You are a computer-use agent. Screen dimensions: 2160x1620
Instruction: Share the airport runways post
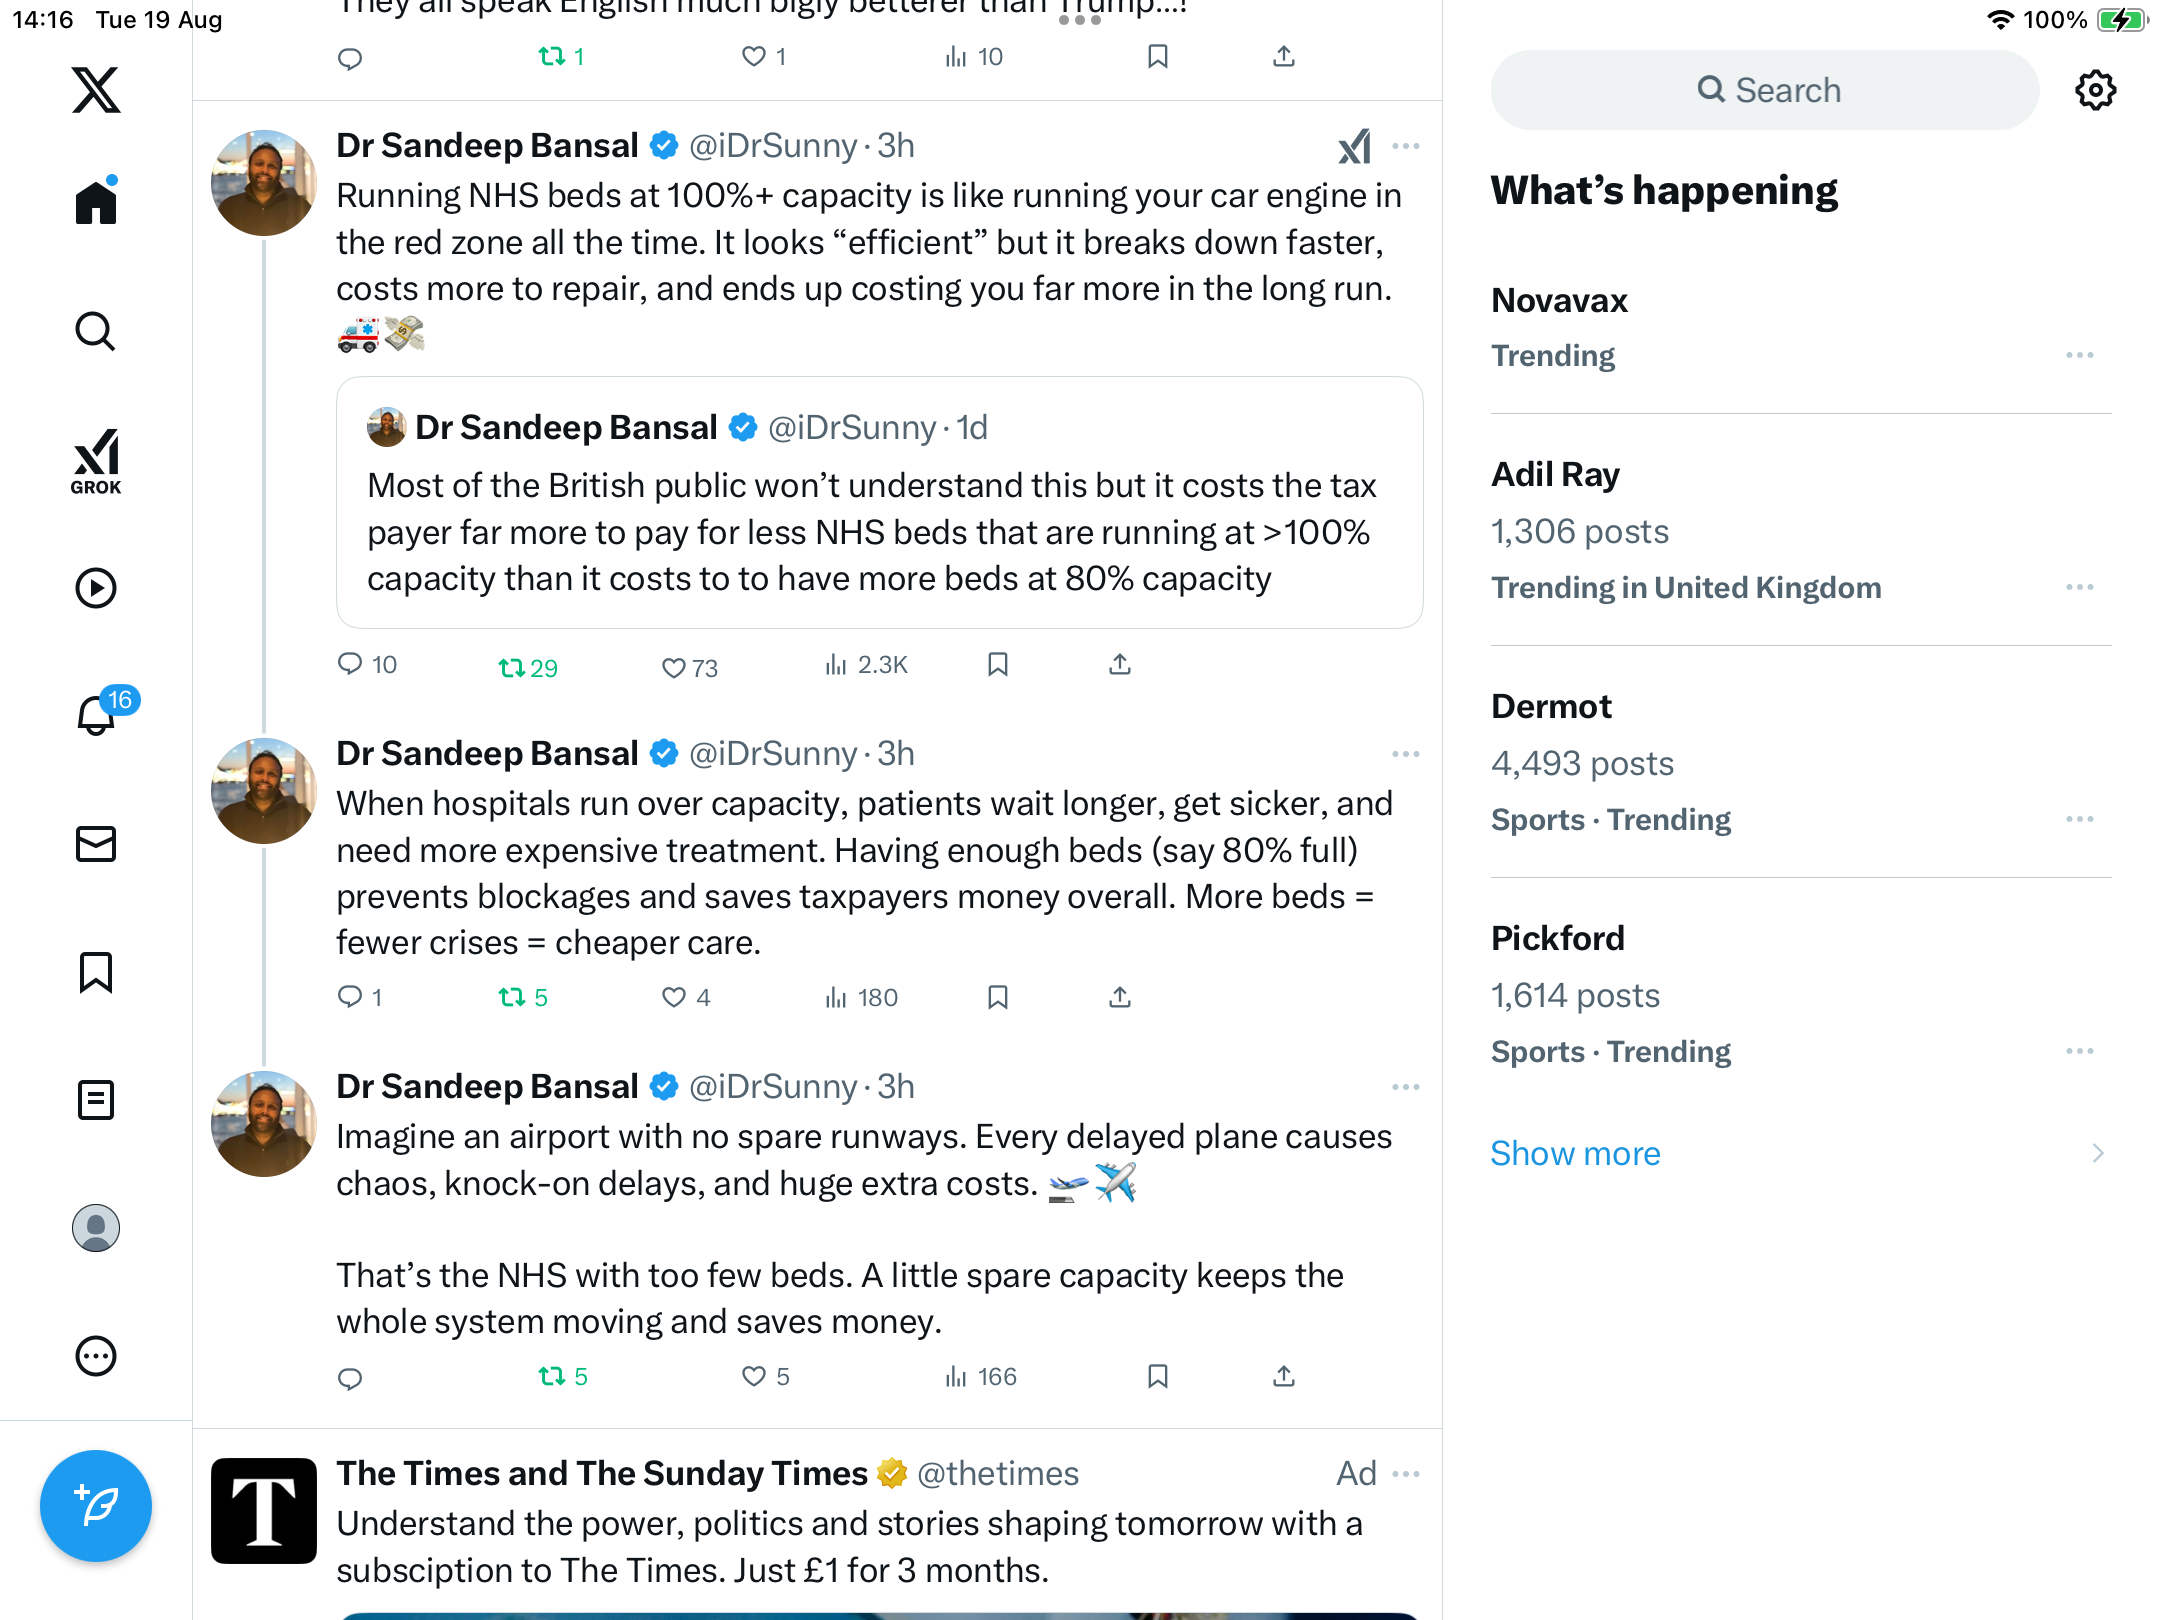1284,1377
